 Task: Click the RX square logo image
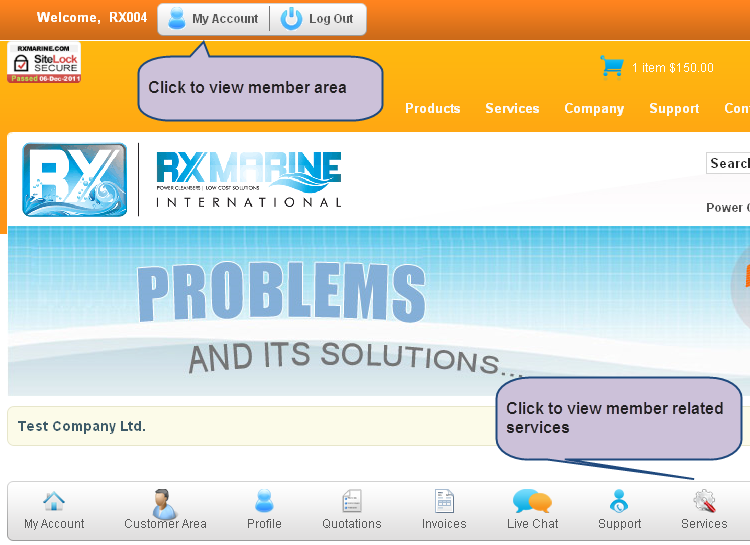coord(75,180)
